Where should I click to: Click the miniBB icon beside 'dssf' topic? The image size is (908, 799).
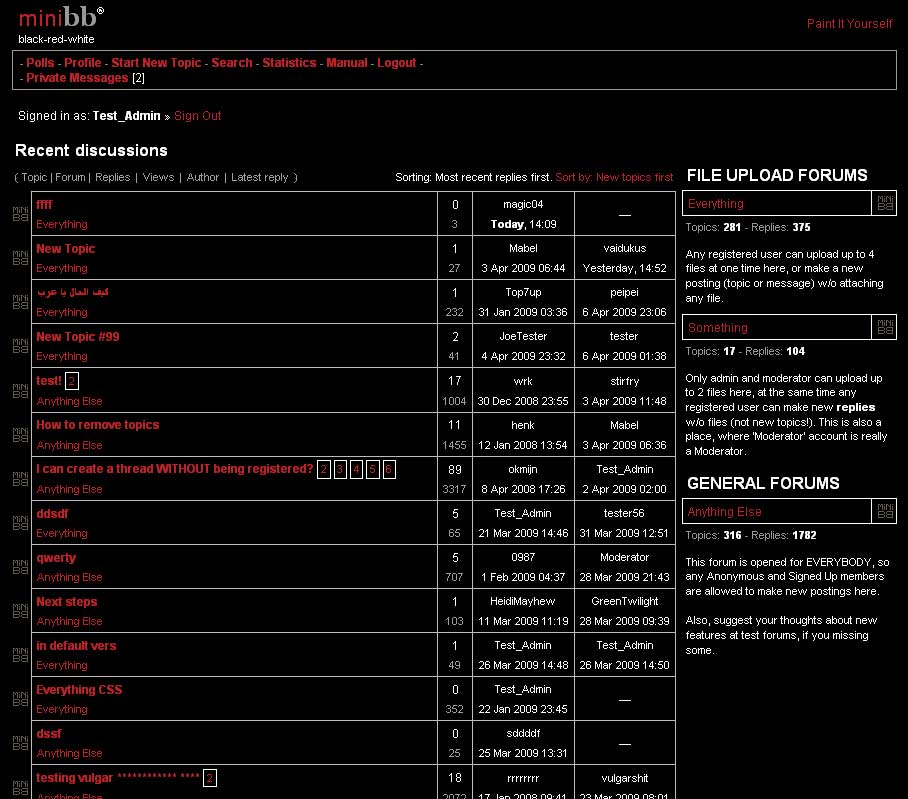[20, 742]
